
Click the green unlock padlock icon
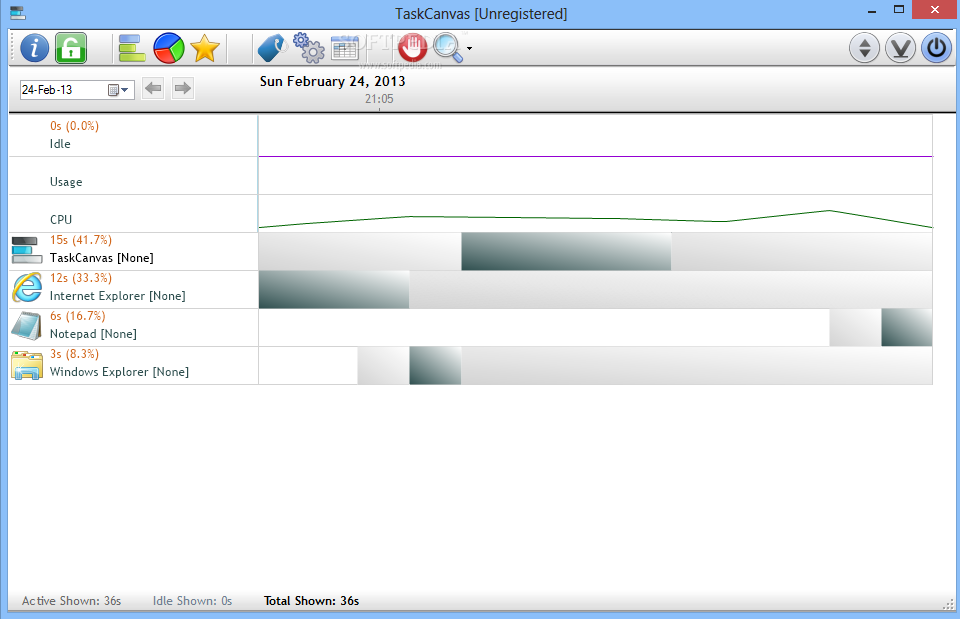[x=71, y=48]
